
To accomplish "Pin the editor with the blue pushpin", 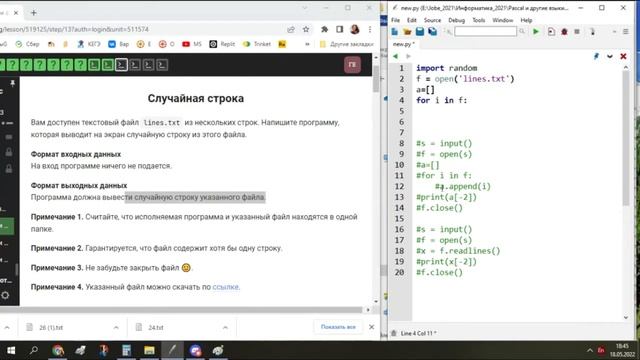I will pos(596,56).
